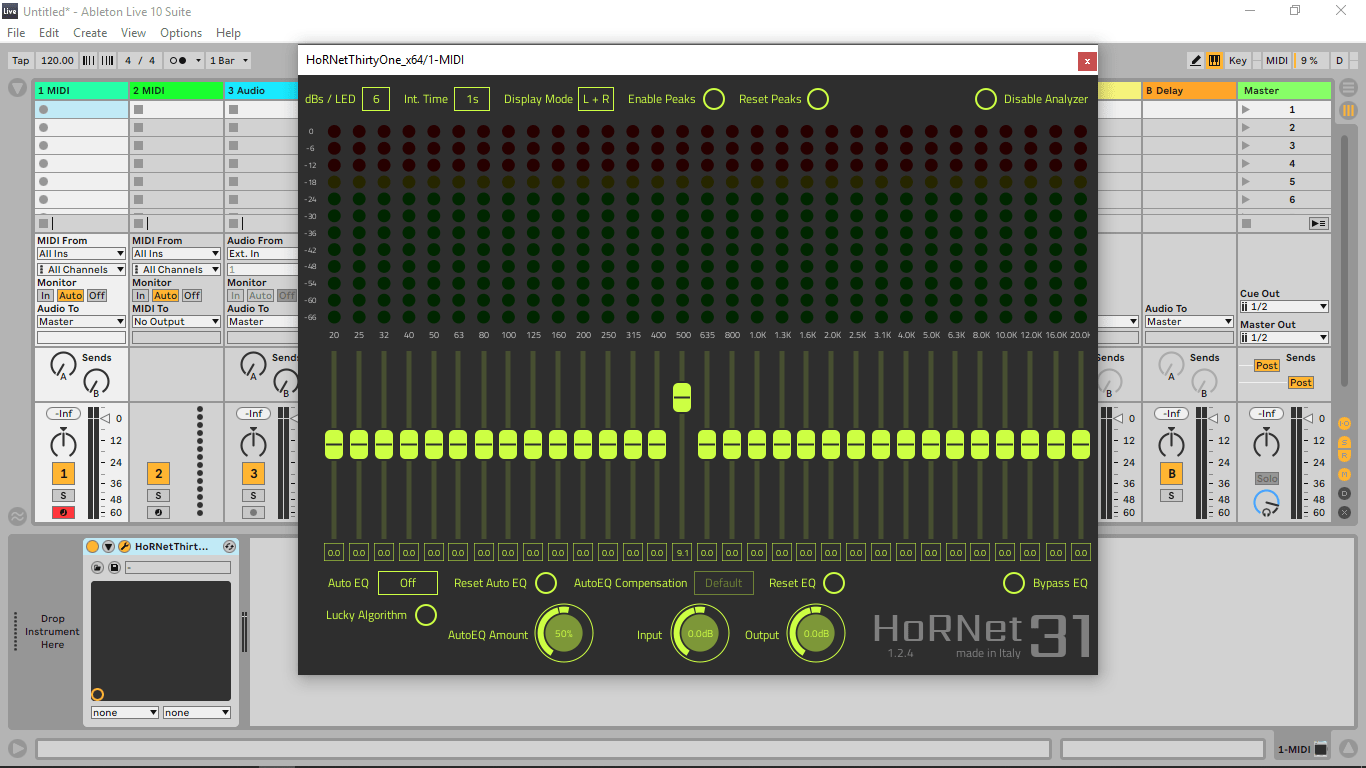
Task: Toggle In/Out section I-O icon
Action: point(1344,423)
